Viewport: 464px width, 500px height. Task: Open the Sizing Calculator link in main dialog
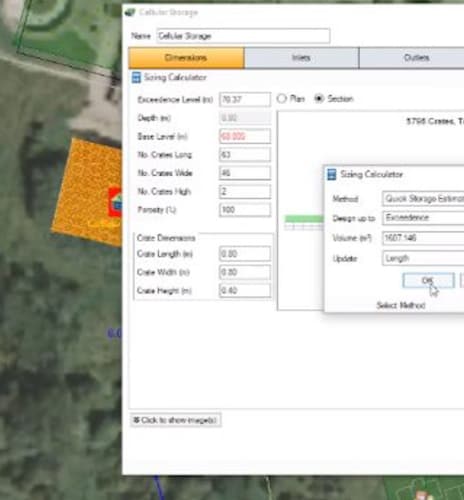(x=175, y=77)
